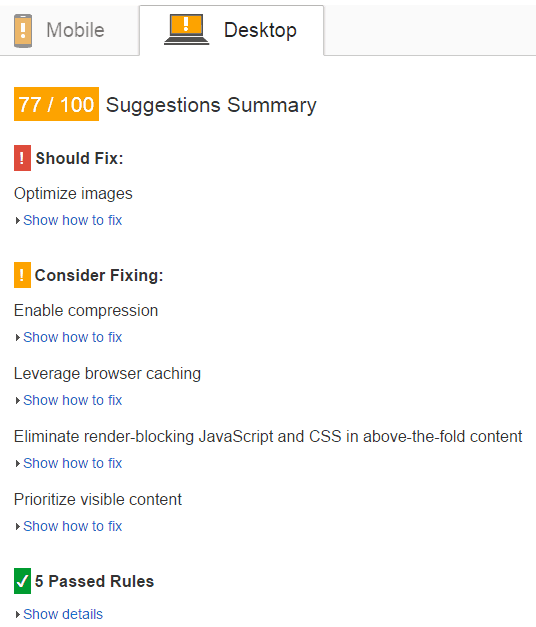Show how to fix render-blocking JavaScript and CSS

[x=72, y=463]
